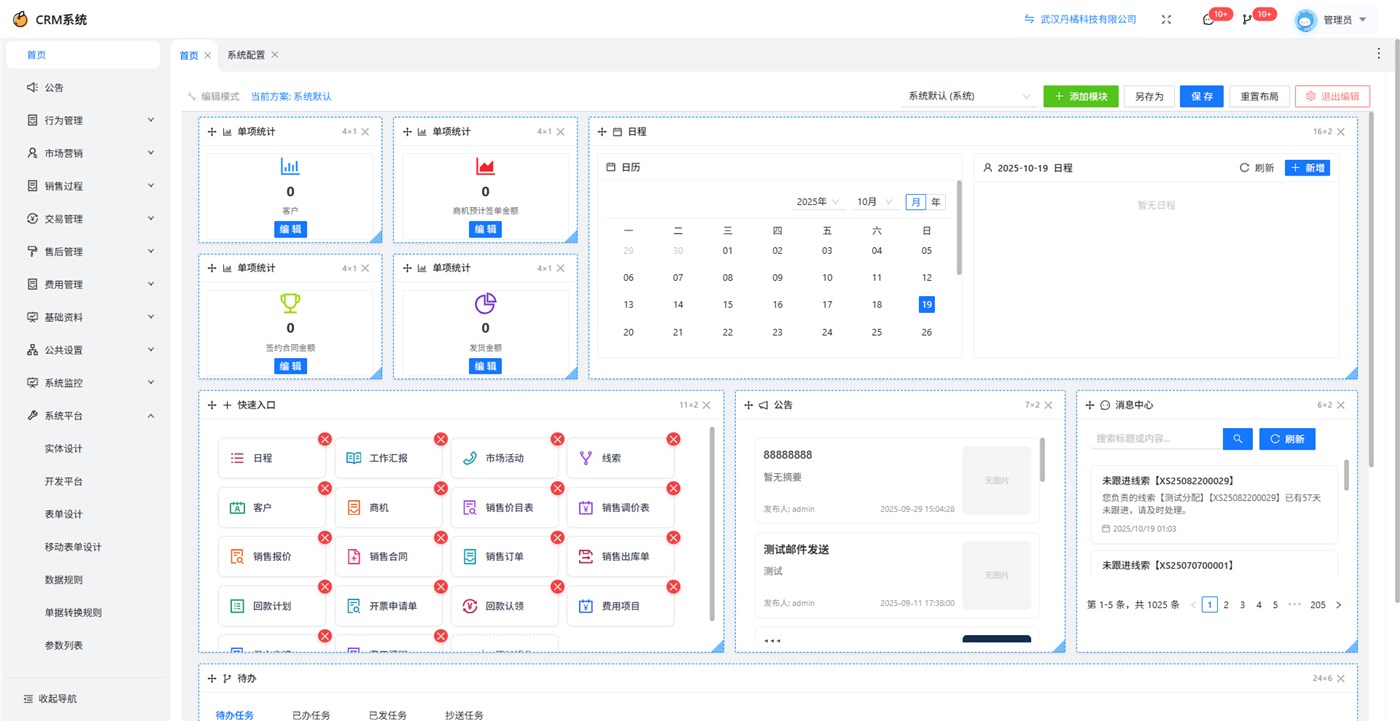This screenshot has width=1400, height=721.
Task: Click the three-dot more options icon
Action: pos(1379,54)
